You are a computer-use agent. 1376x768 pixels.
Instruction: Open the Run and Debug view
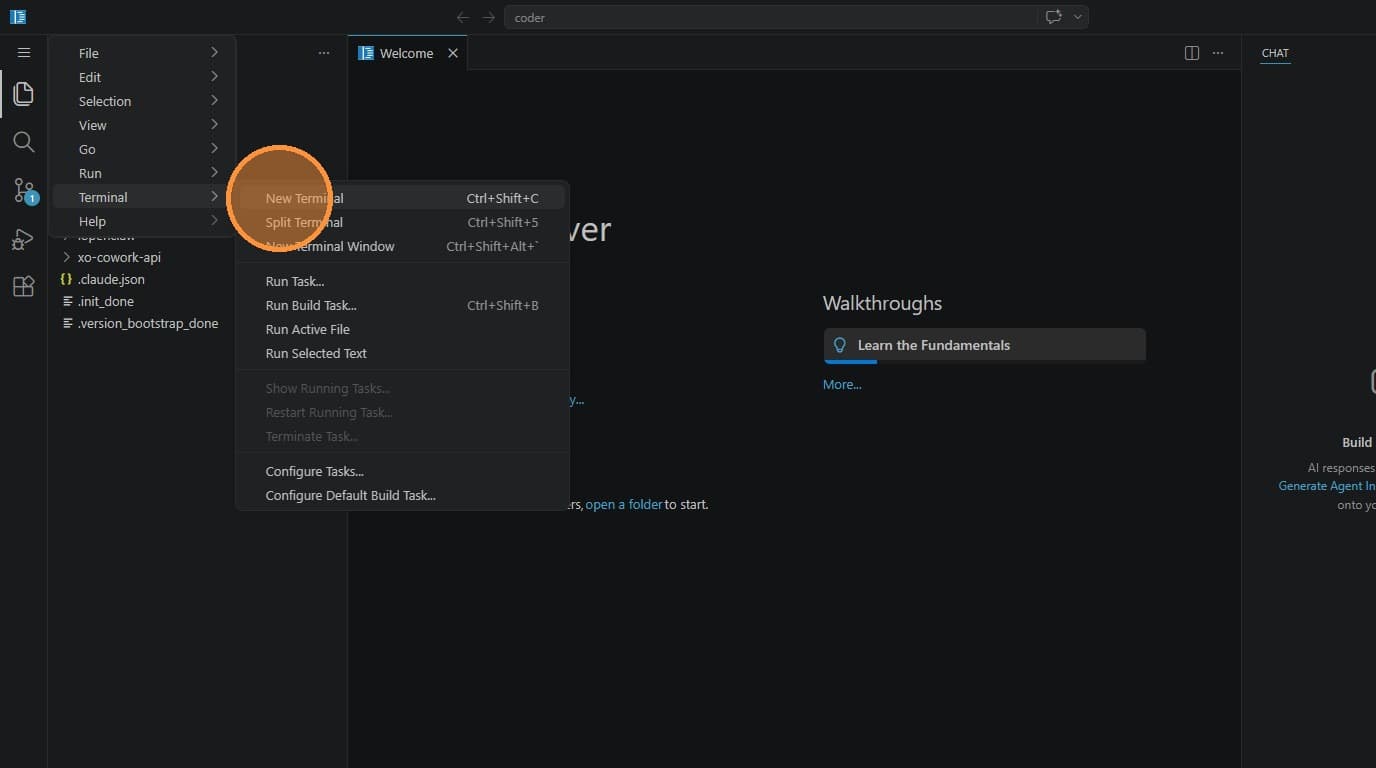(x=24, y=239)
